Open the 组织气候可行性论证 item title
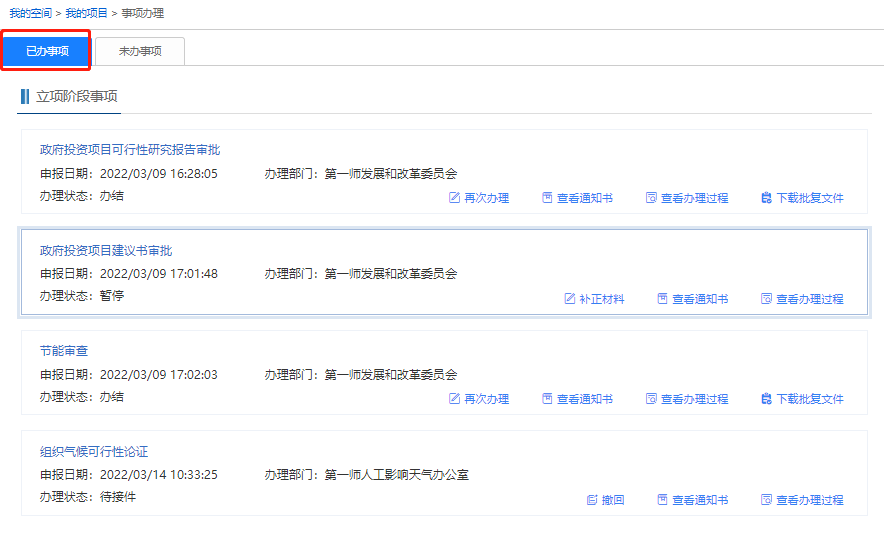Image resolution: width=884 pixels, height=539 pixels. point(94,451)
